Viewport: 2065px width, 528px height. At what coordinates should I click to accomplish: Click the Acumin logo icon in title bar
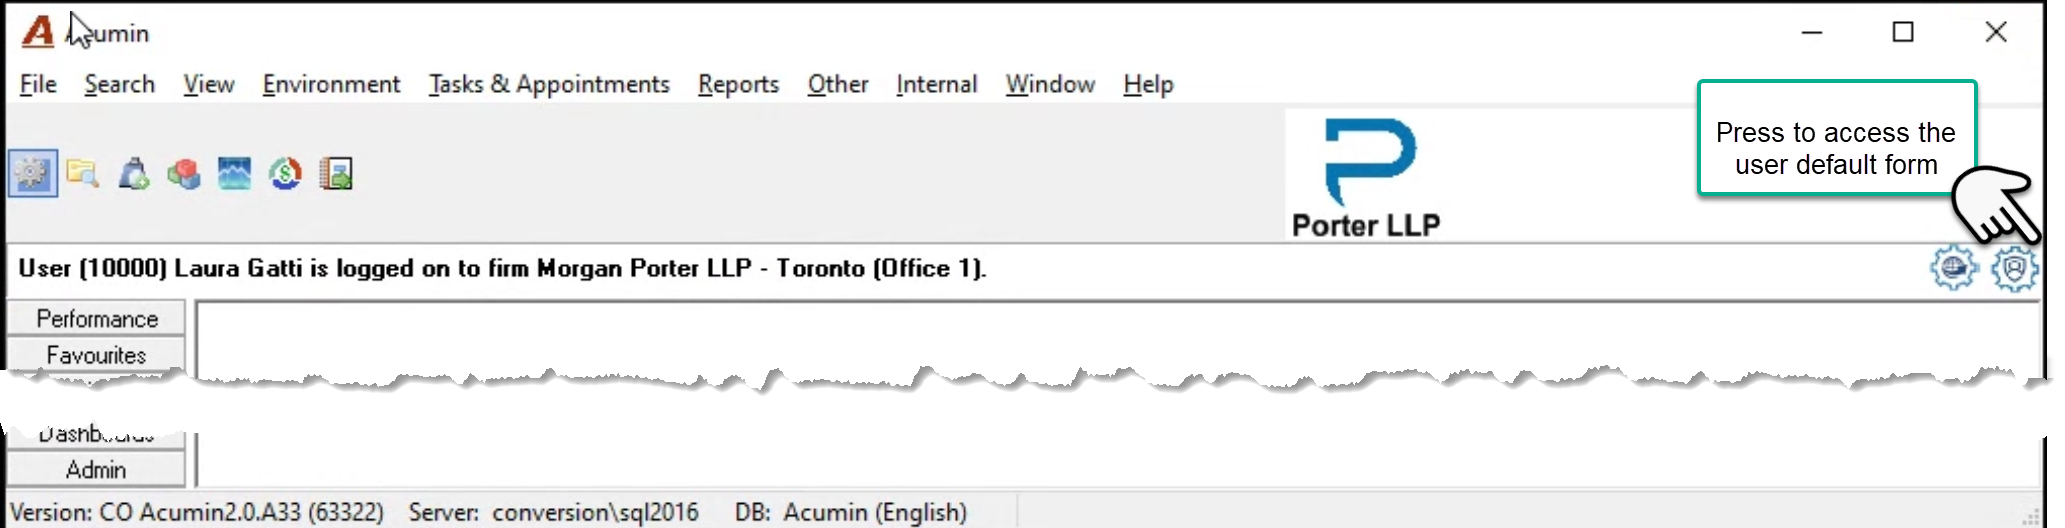[38, 32]
